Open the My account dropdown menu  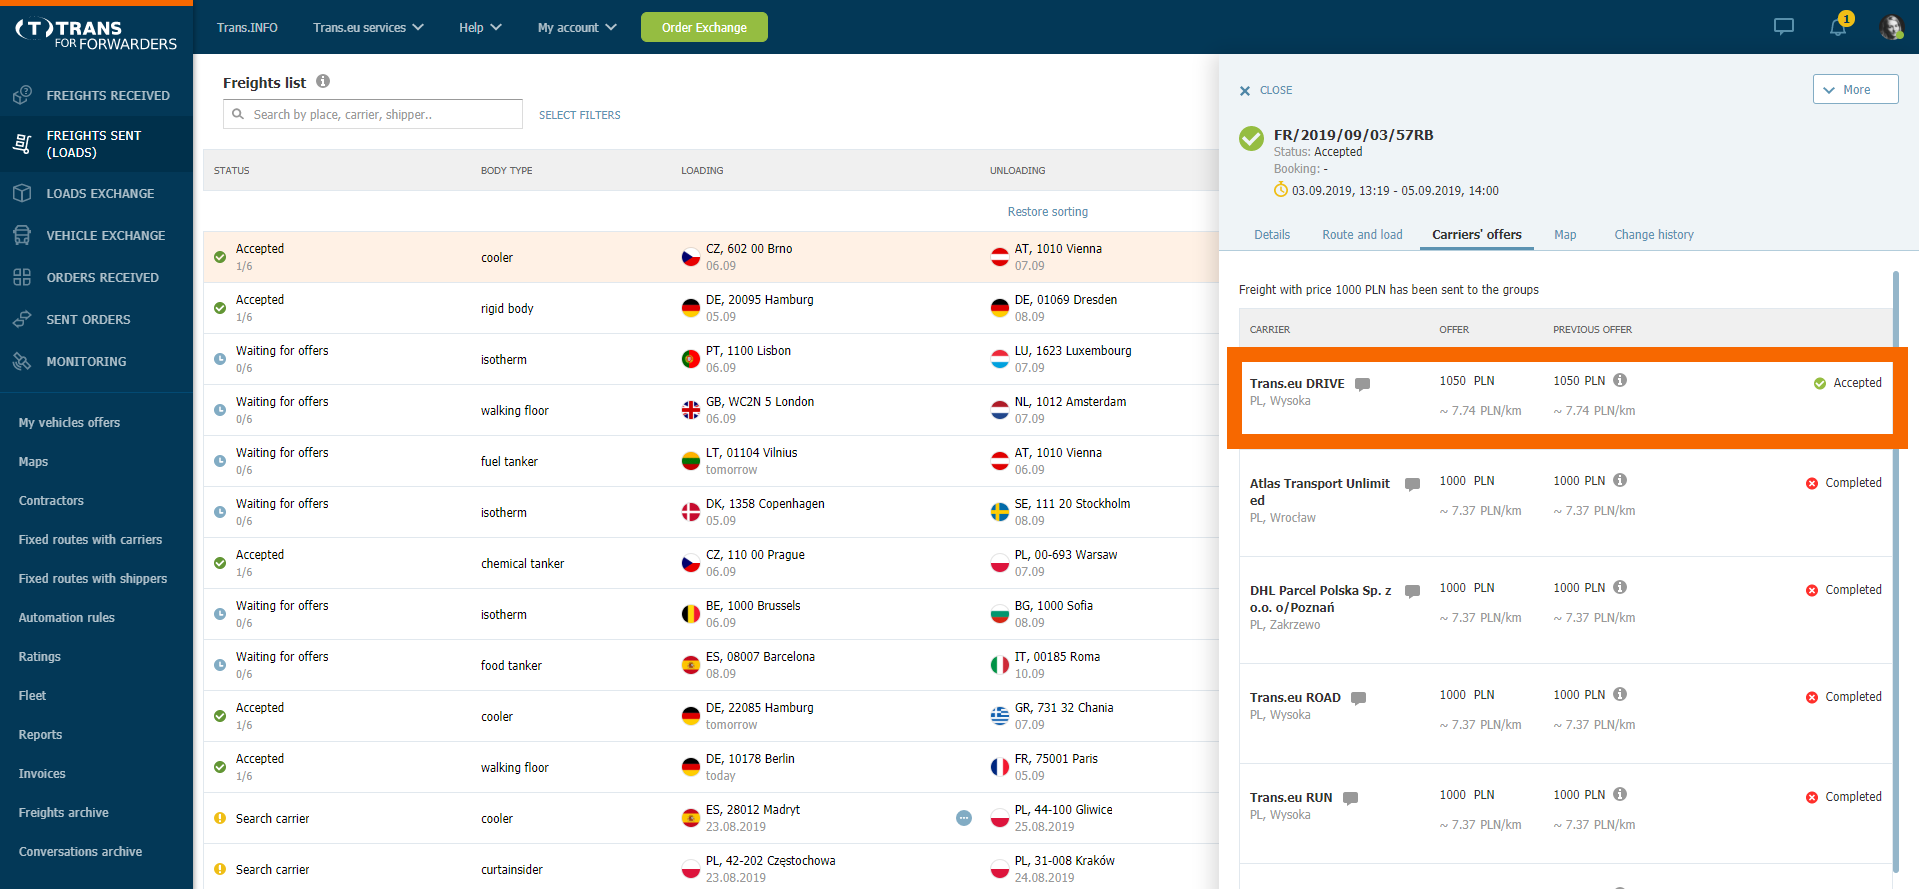tap(577, 27)
